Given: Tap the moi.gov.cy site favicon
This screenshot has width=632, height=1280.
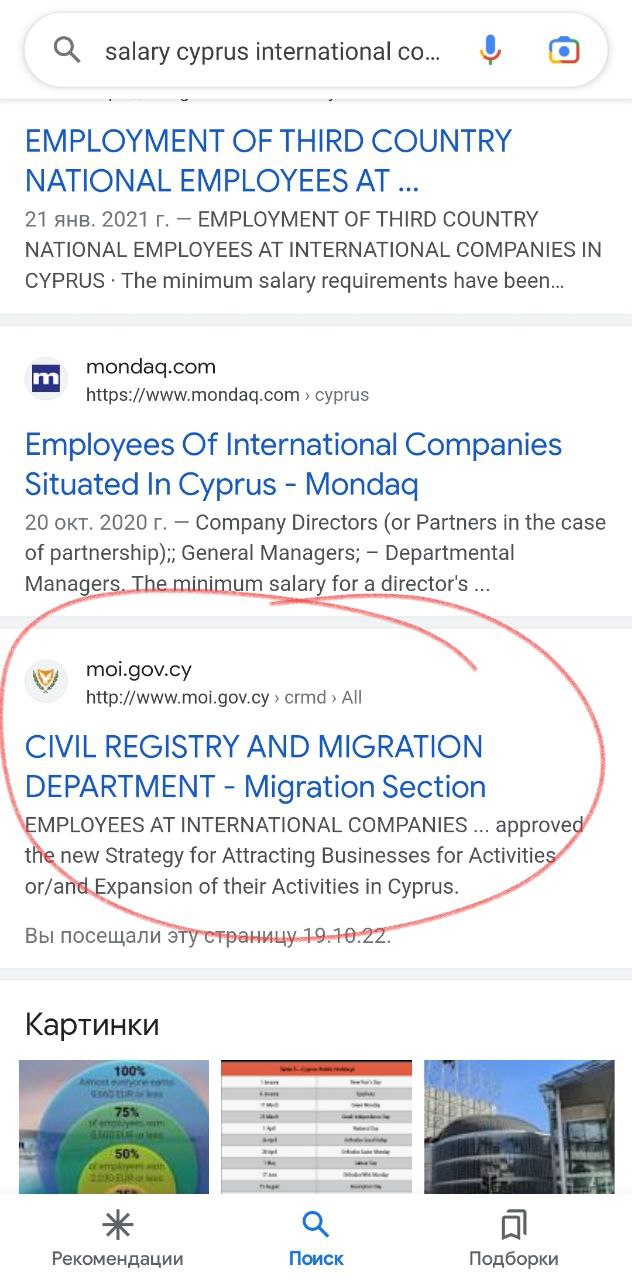Looking at the screenshot, I should click(46, 683).
